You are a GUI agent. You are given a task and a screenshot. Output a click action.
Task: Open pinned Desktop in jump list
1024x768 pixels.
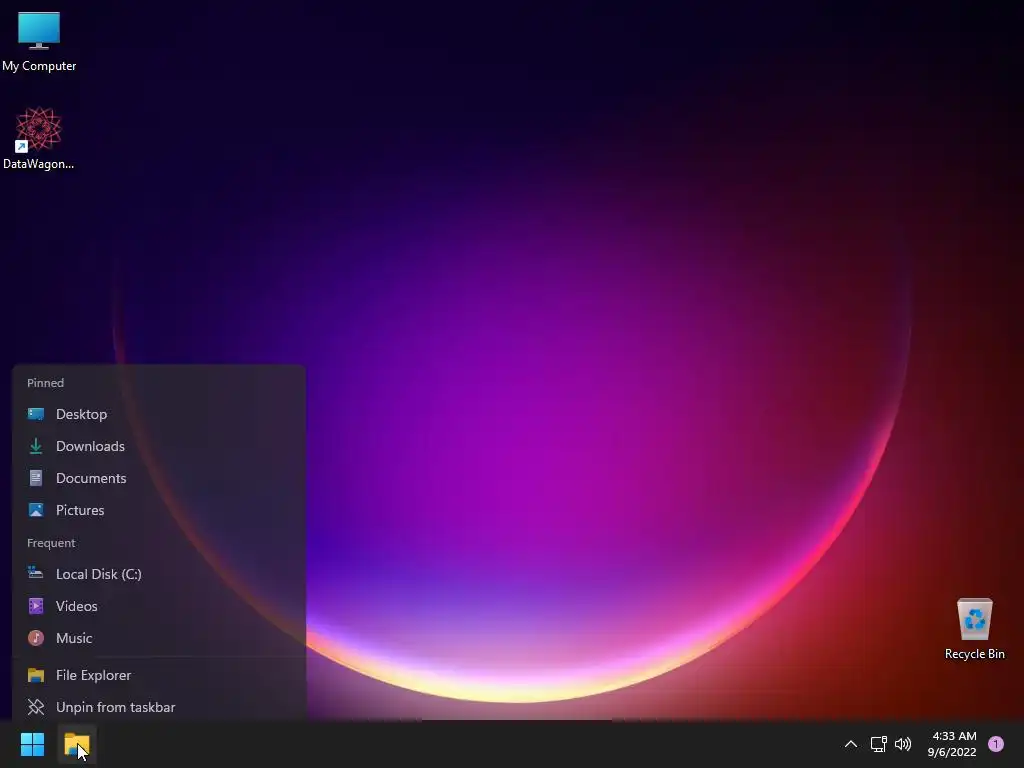159,414
